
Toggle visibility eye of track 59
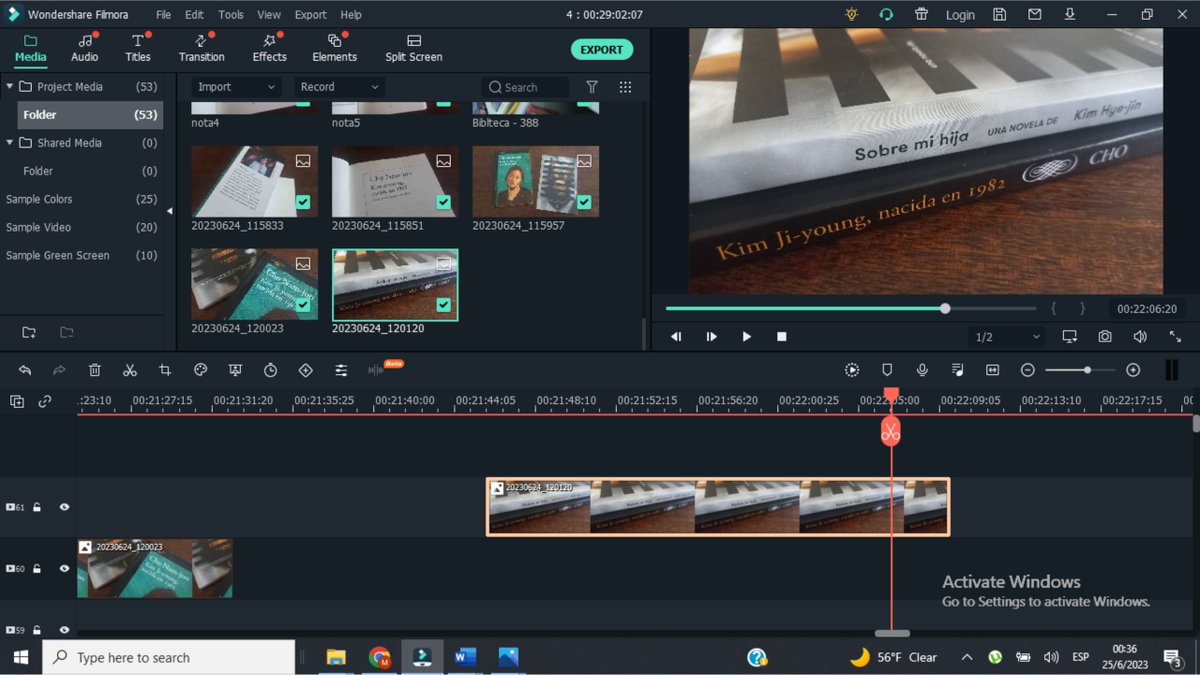[x=64, y=630]
